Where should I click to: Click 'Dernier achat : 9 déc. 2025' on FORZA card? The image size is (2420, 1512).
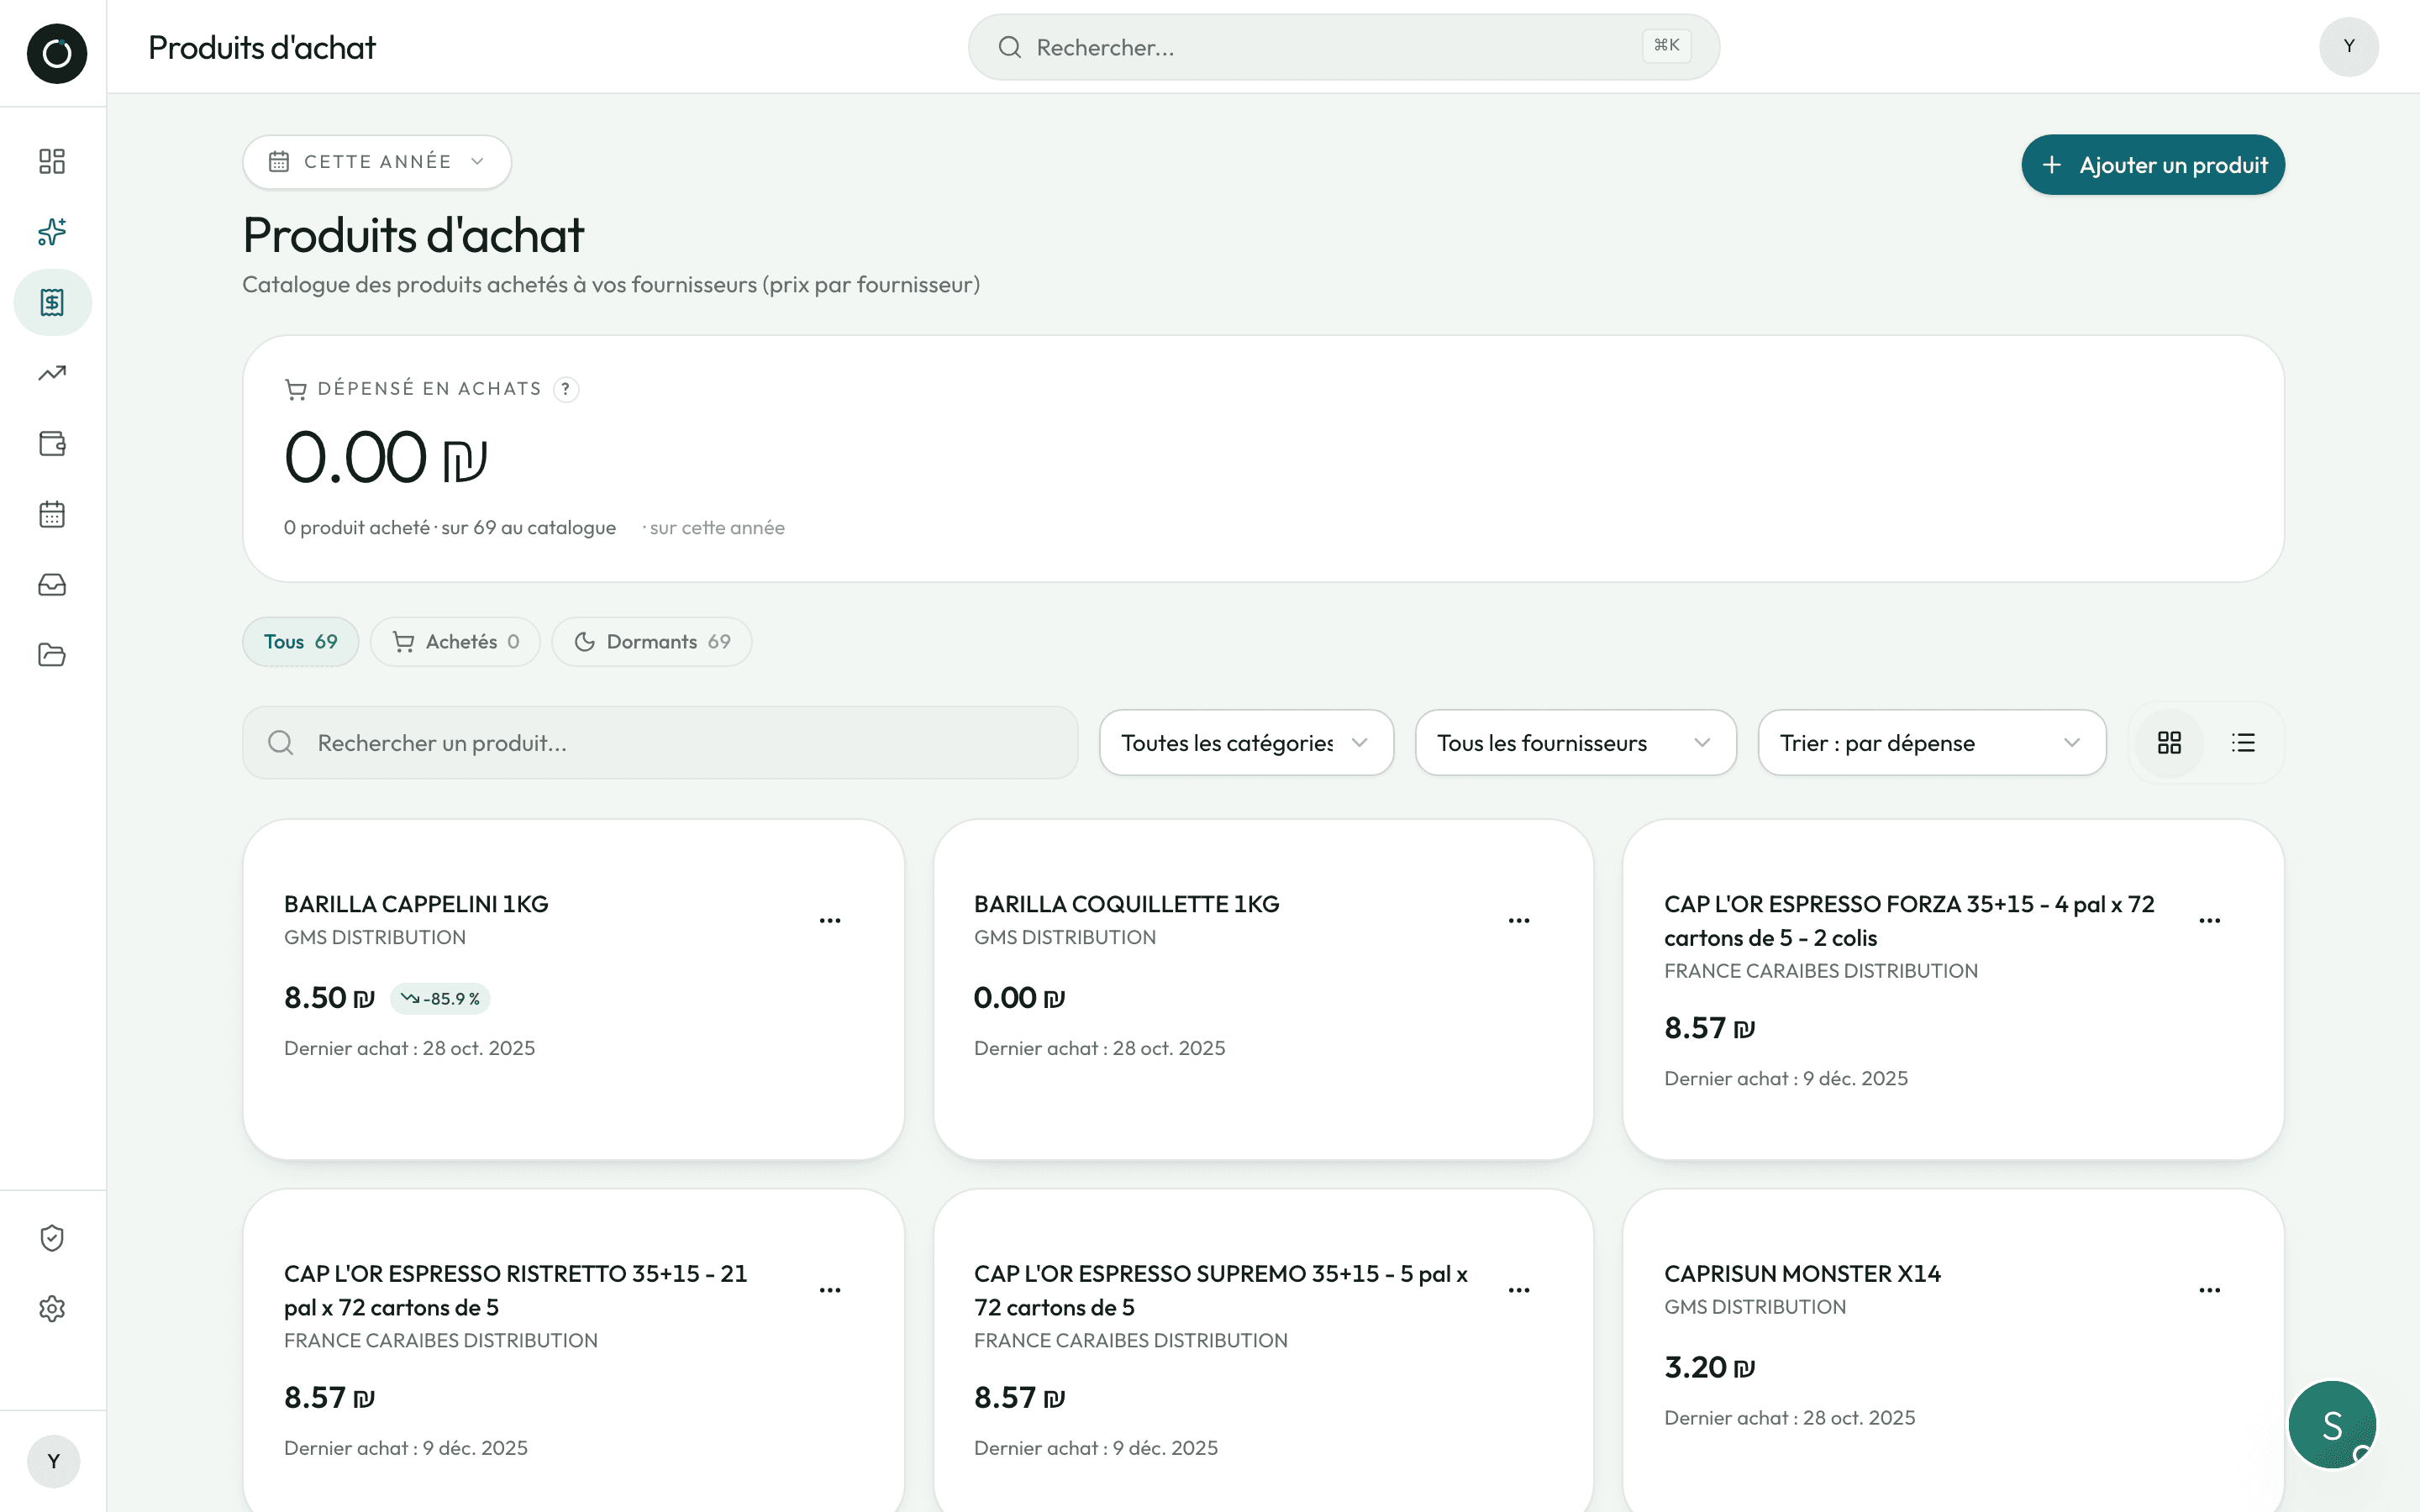(x=1786, y=1079)
